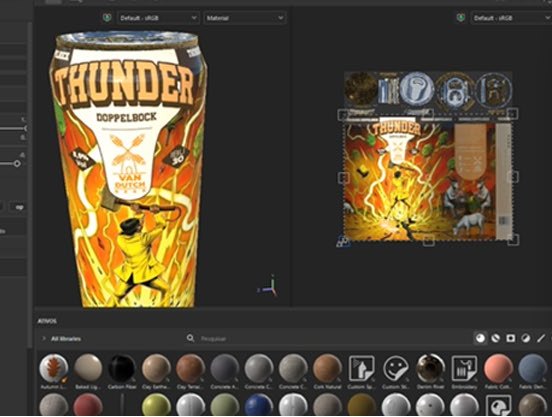
Task: Select the yellow-green sphere material in second row
Action: (156, 405)
